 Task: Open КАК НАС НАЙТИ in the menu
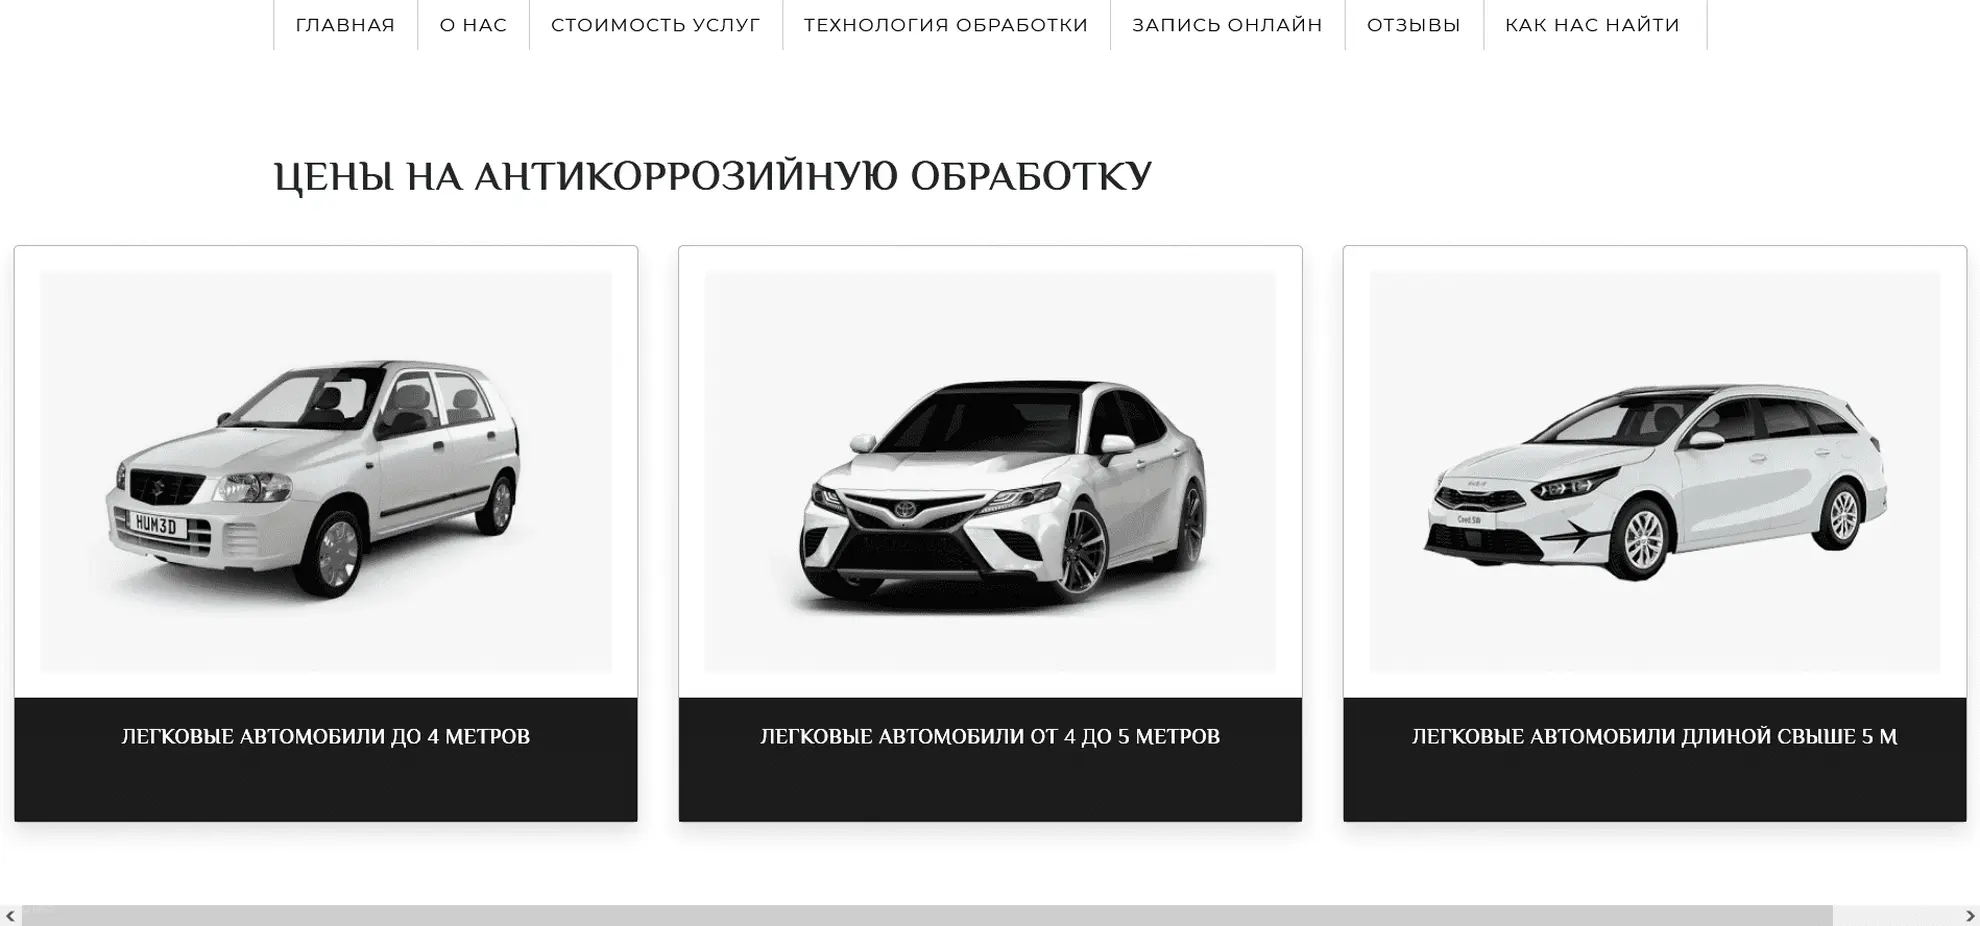point(1593,25)
